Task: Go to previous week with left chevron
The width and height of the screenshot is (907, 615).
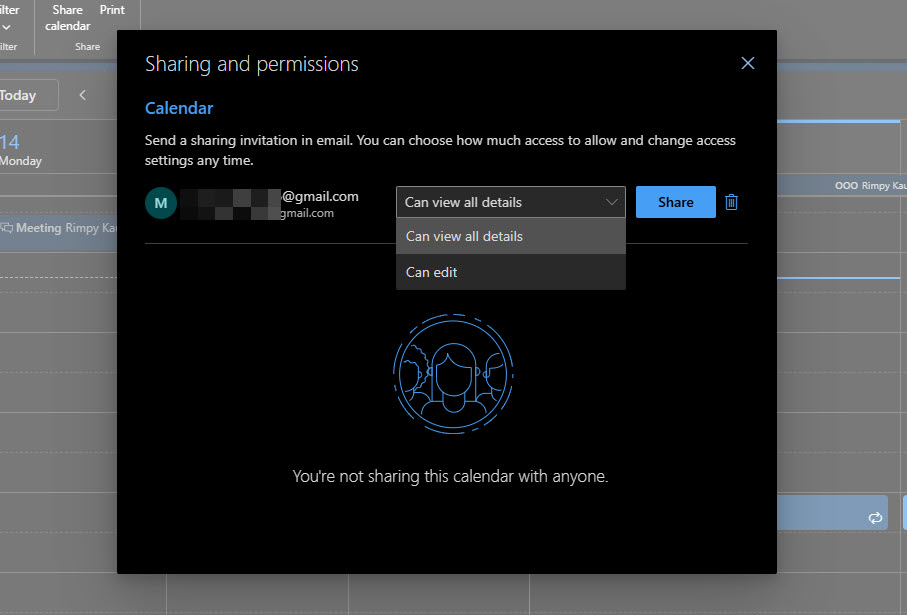Action: point(82,95)
